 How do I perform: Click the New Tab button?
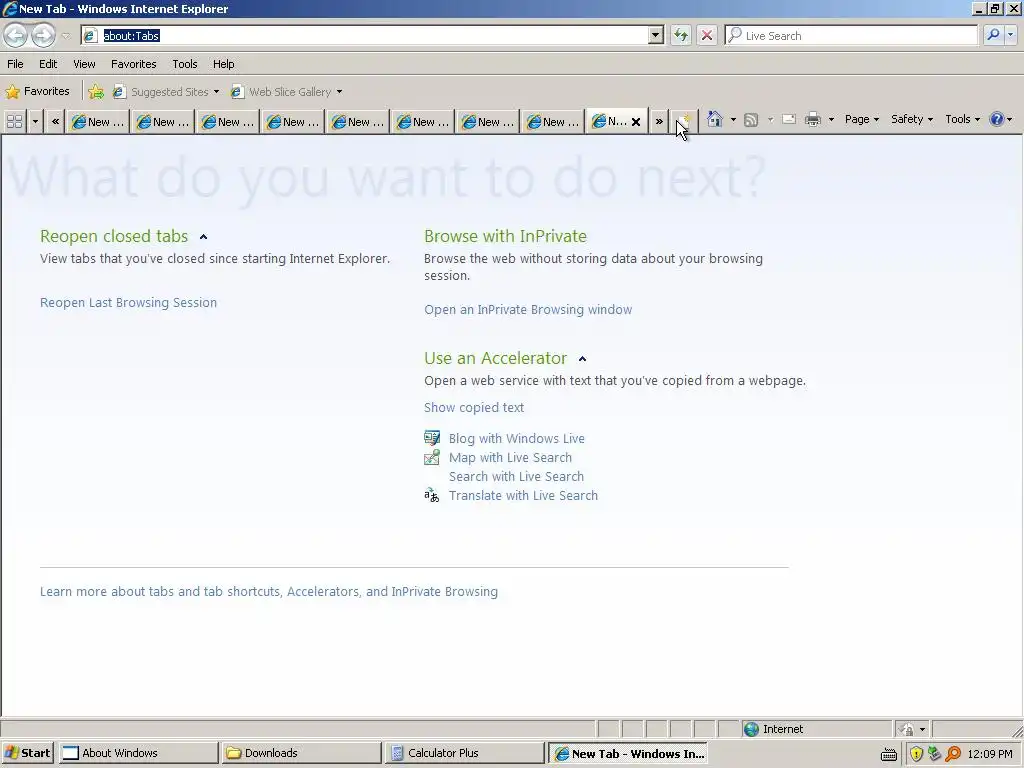683,121
